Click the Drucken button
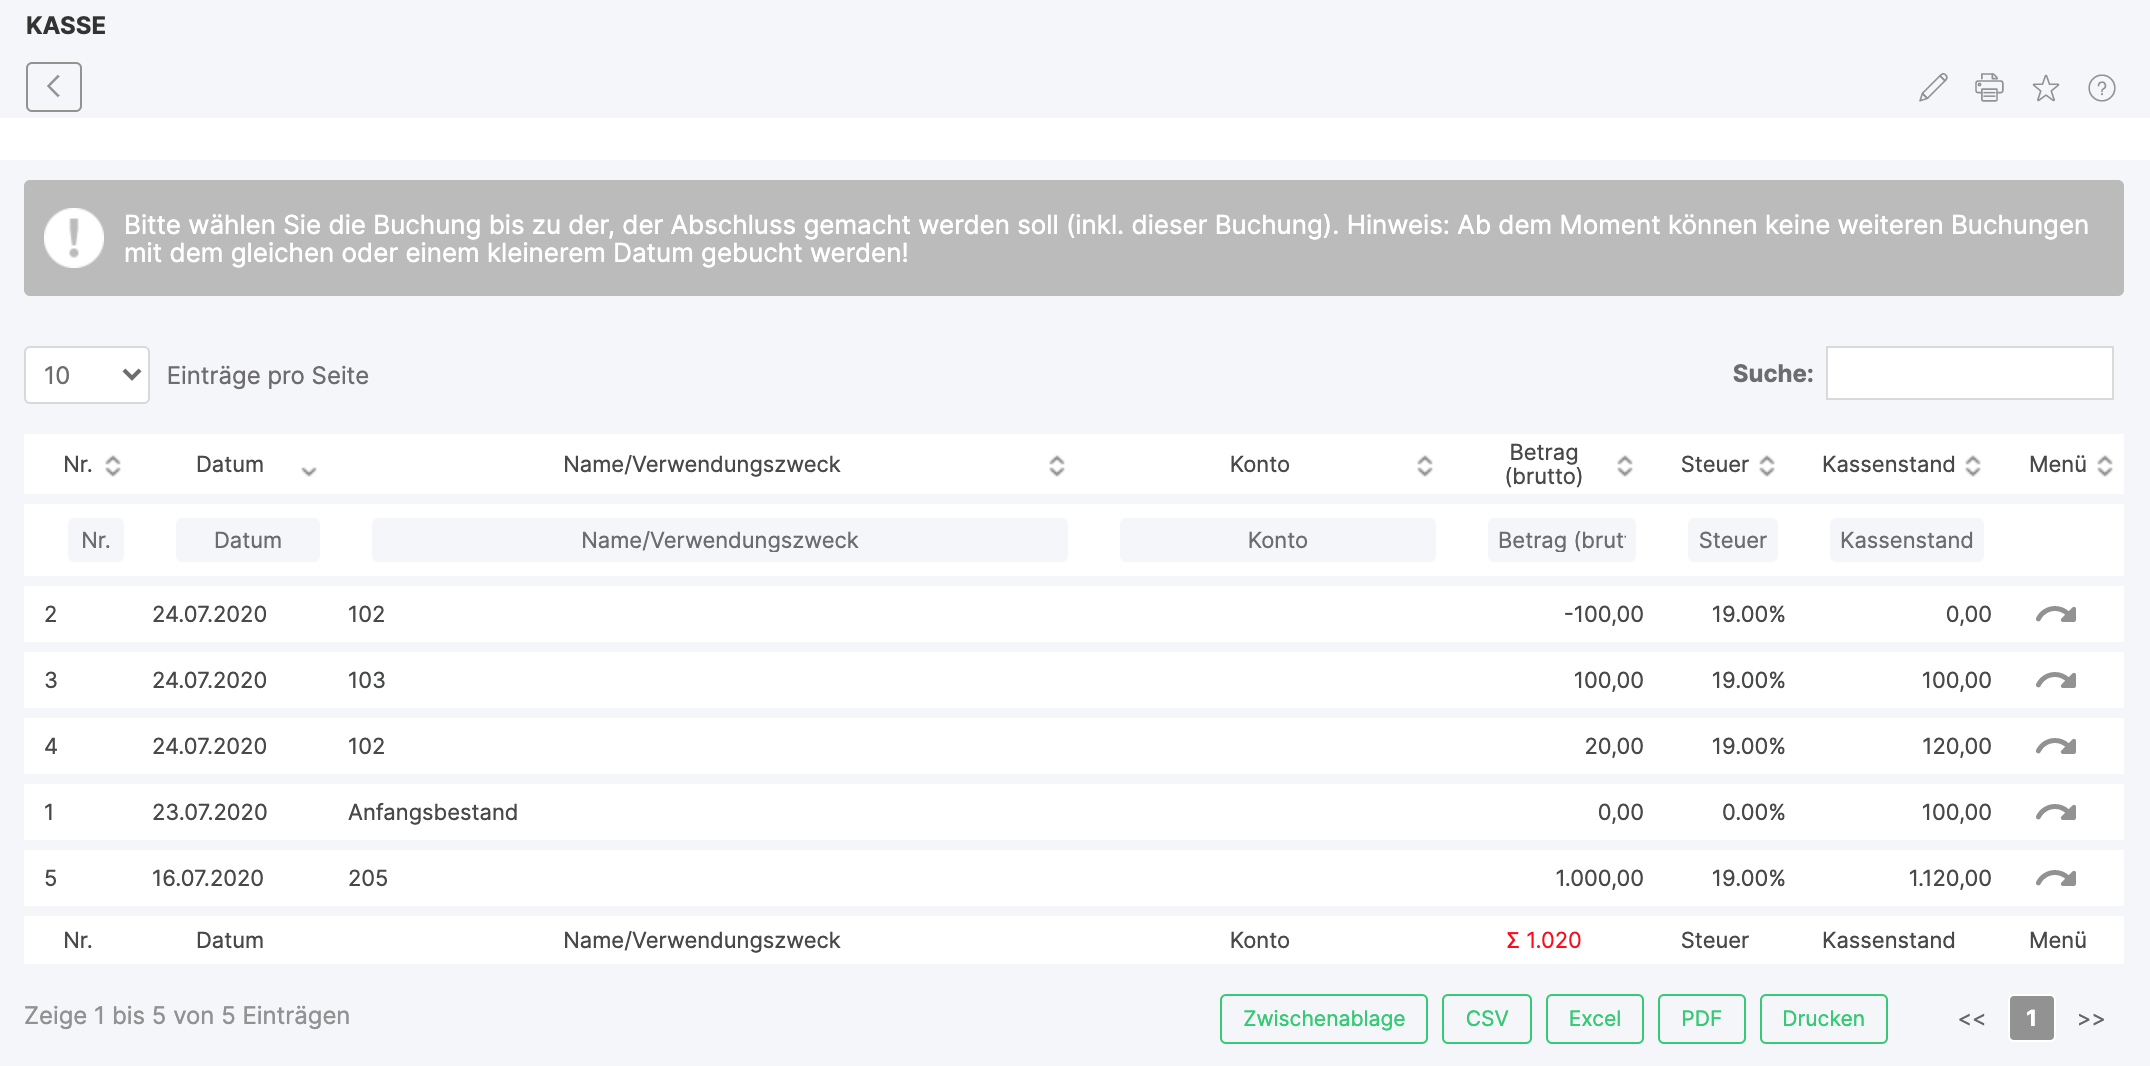The image size is (2150, 1066). click(1823, 1019)
